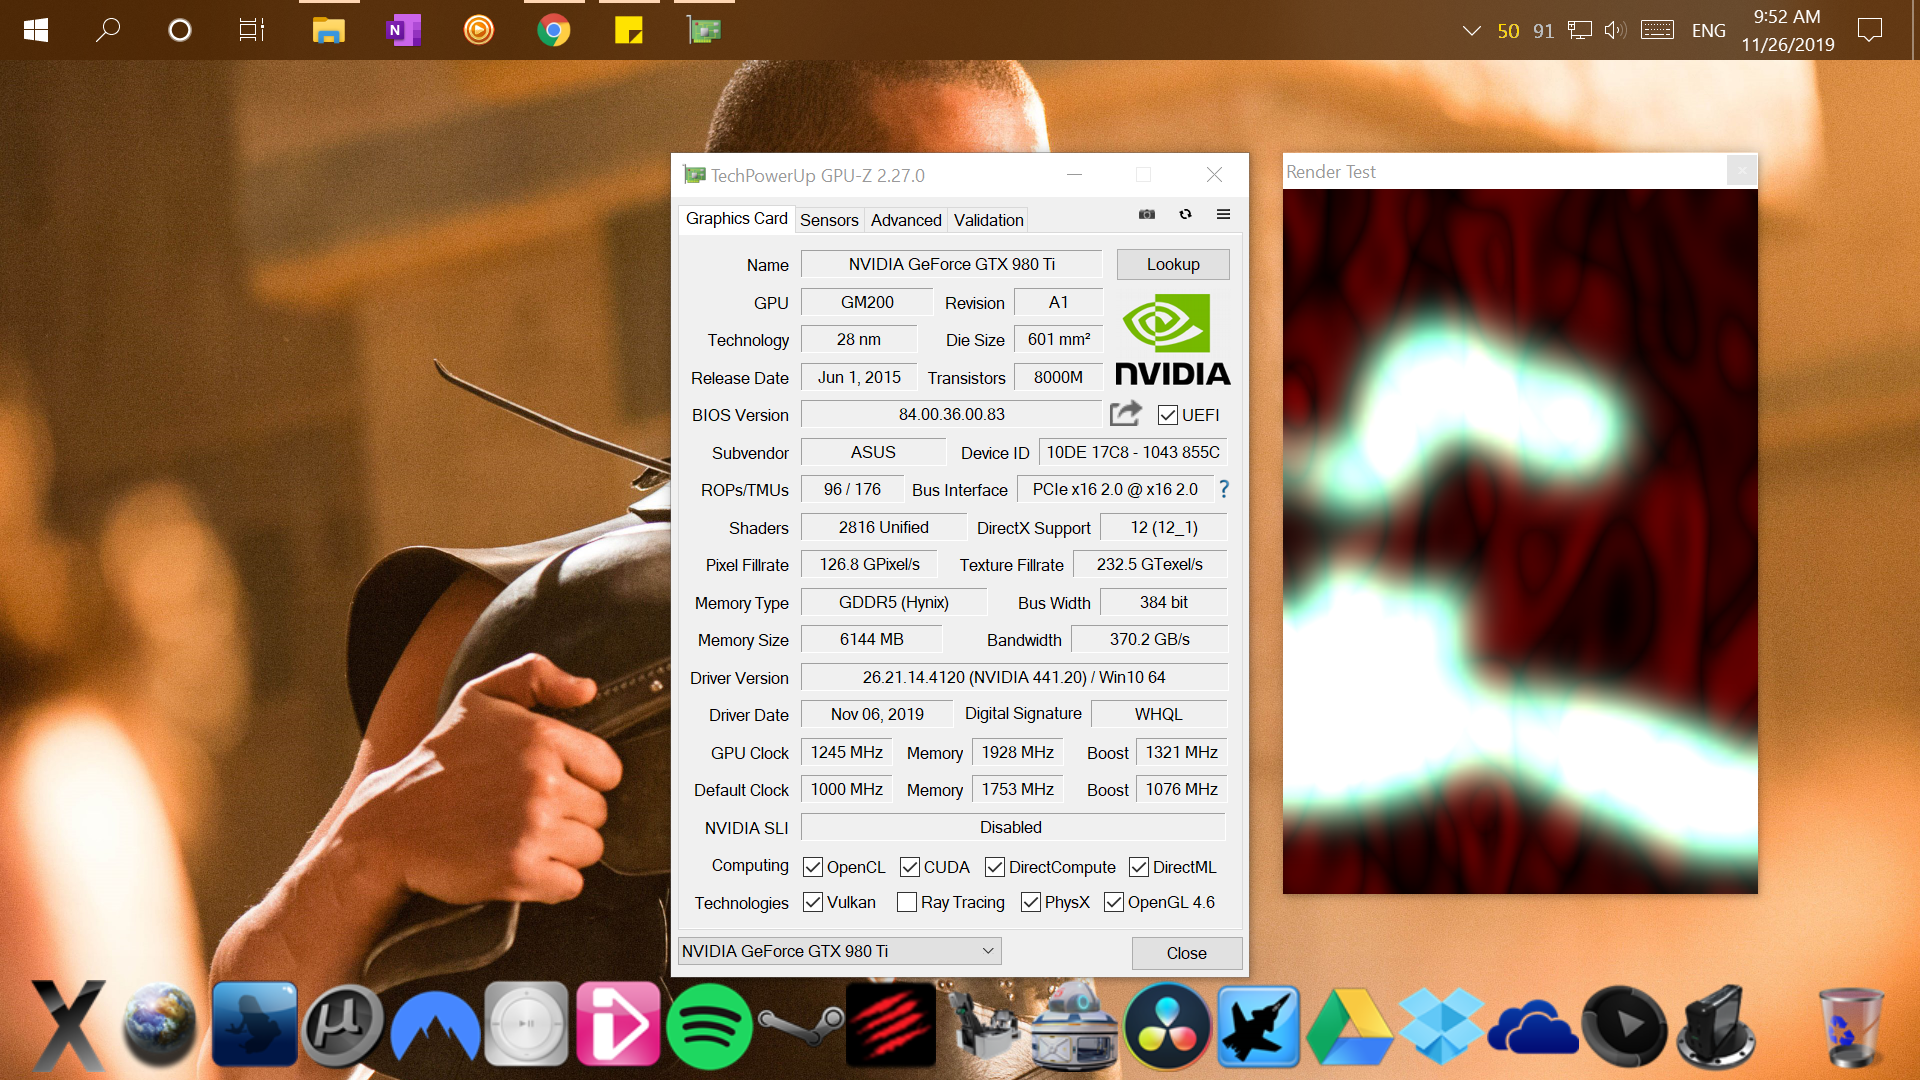Launch Spotify from the dock
Screen dimensions: 1920x1080
pyautogui.click(x=709, y=1026)
